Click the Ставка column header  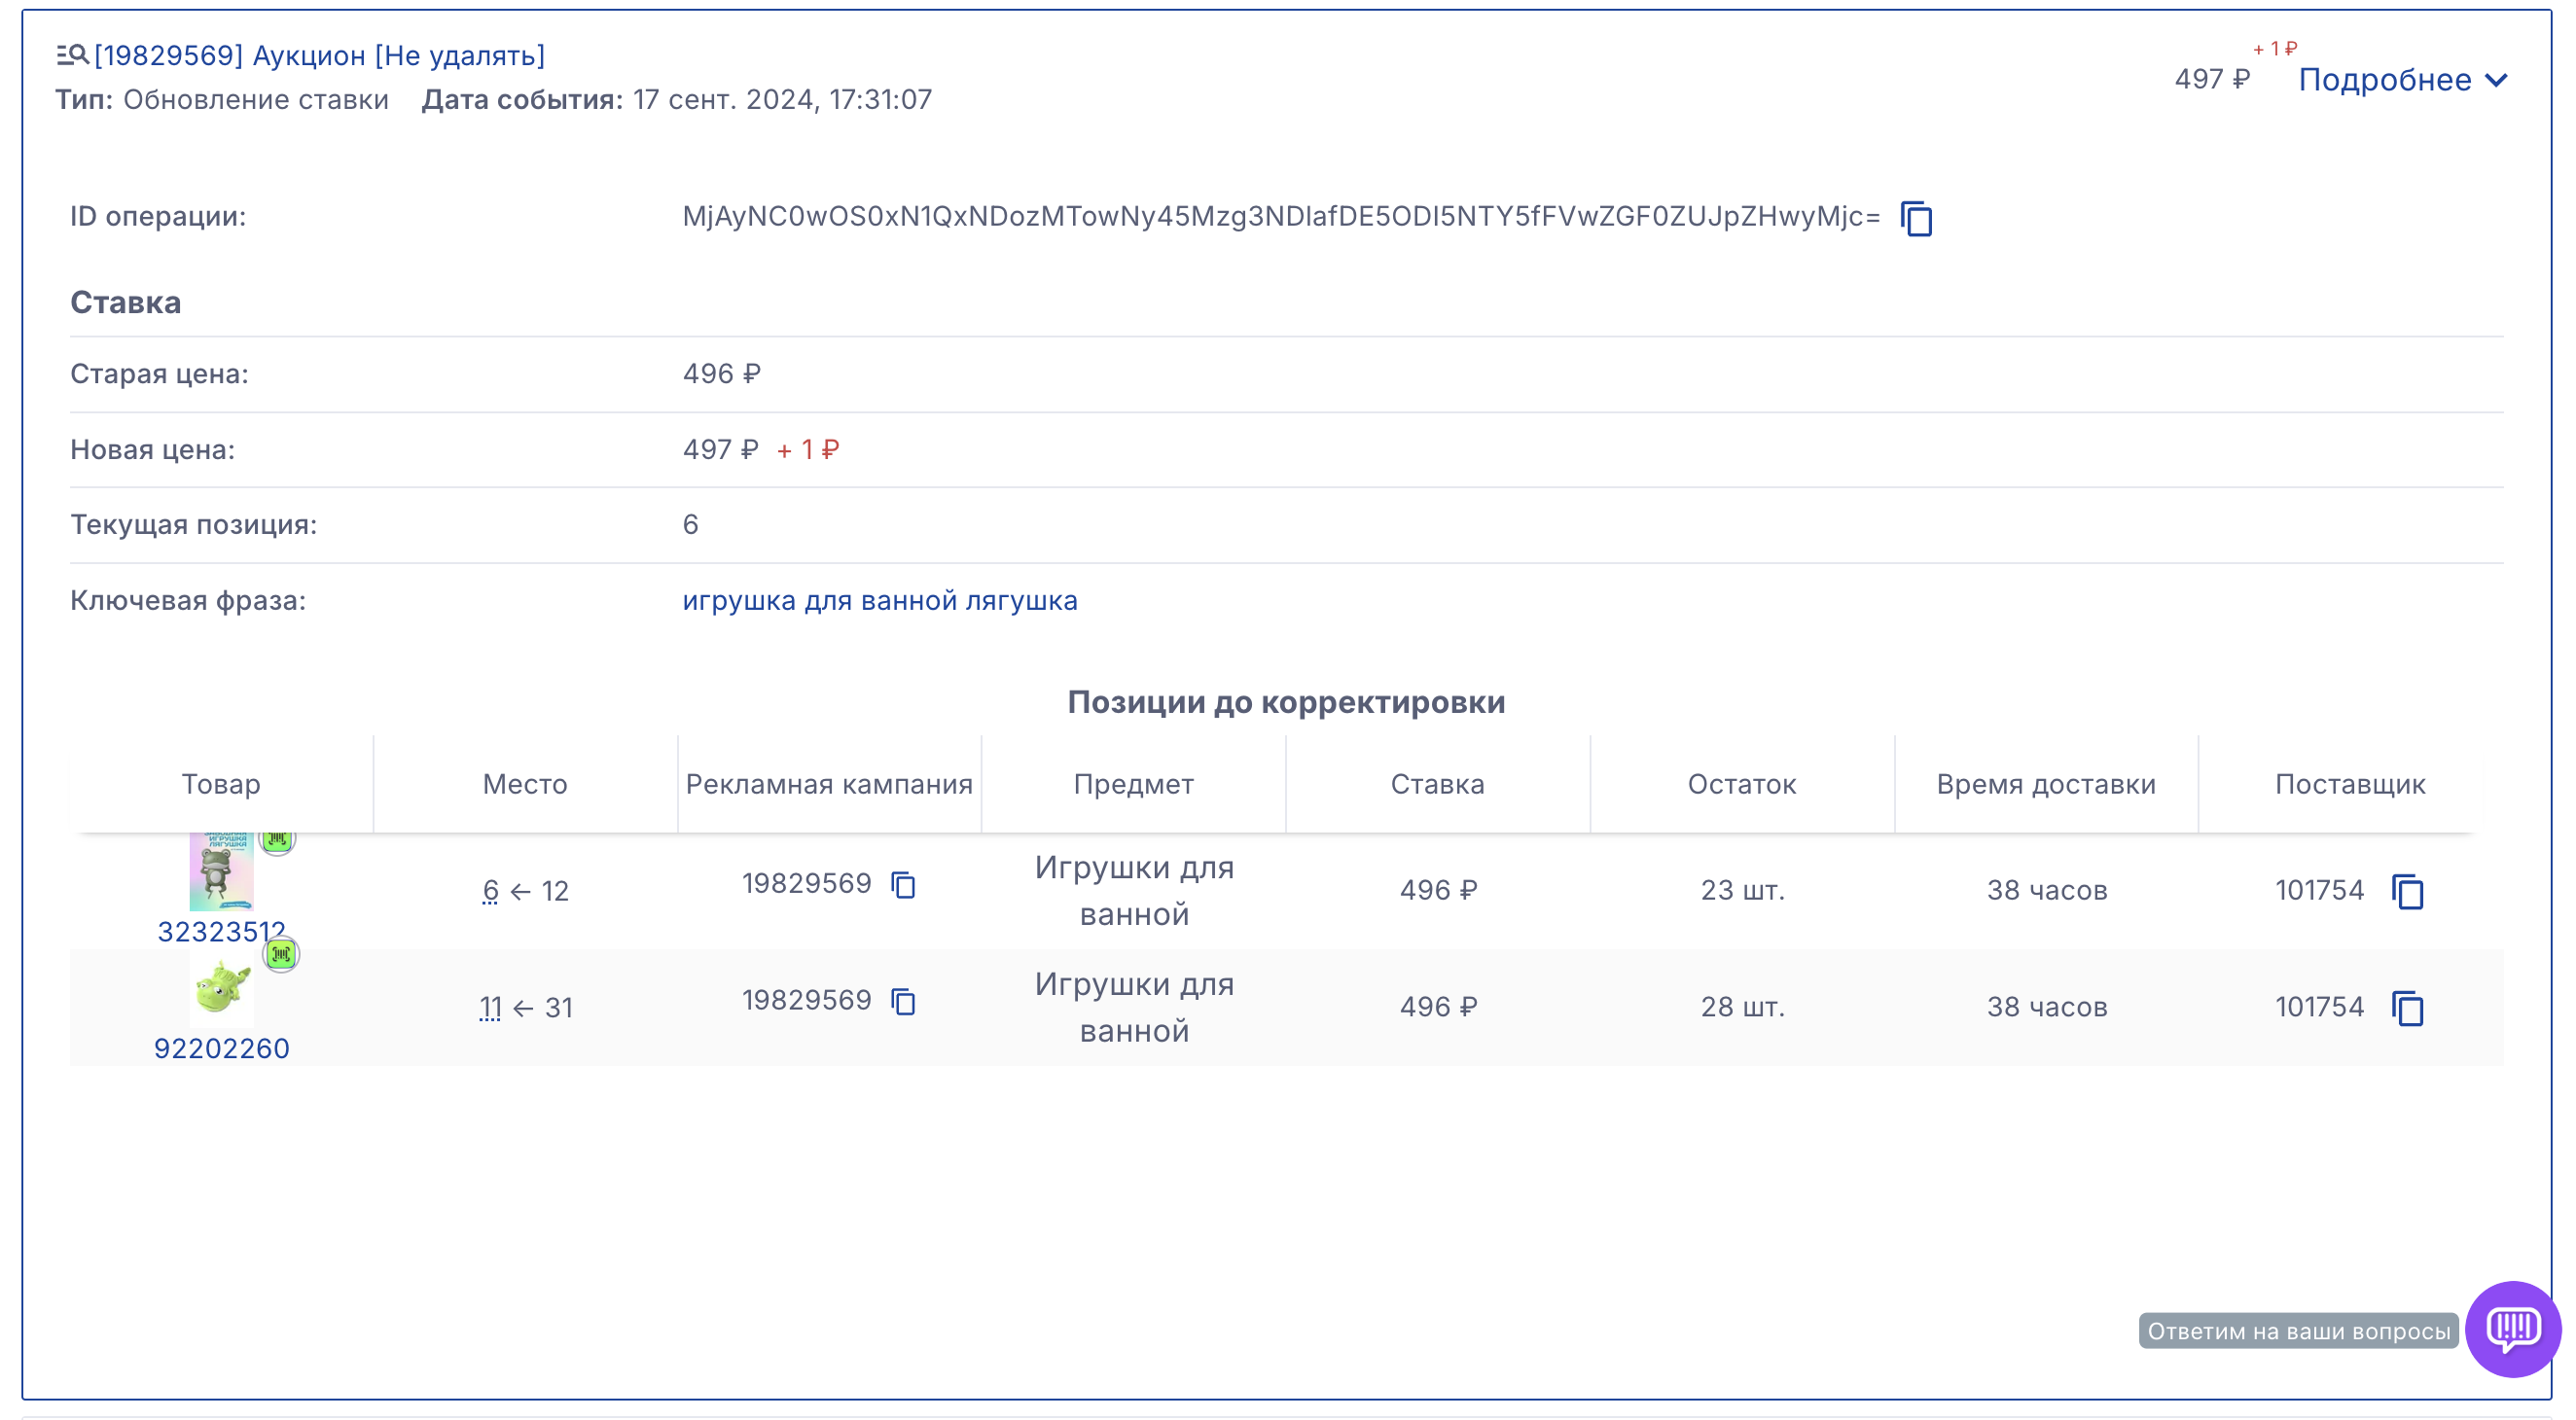point(1437,784)
